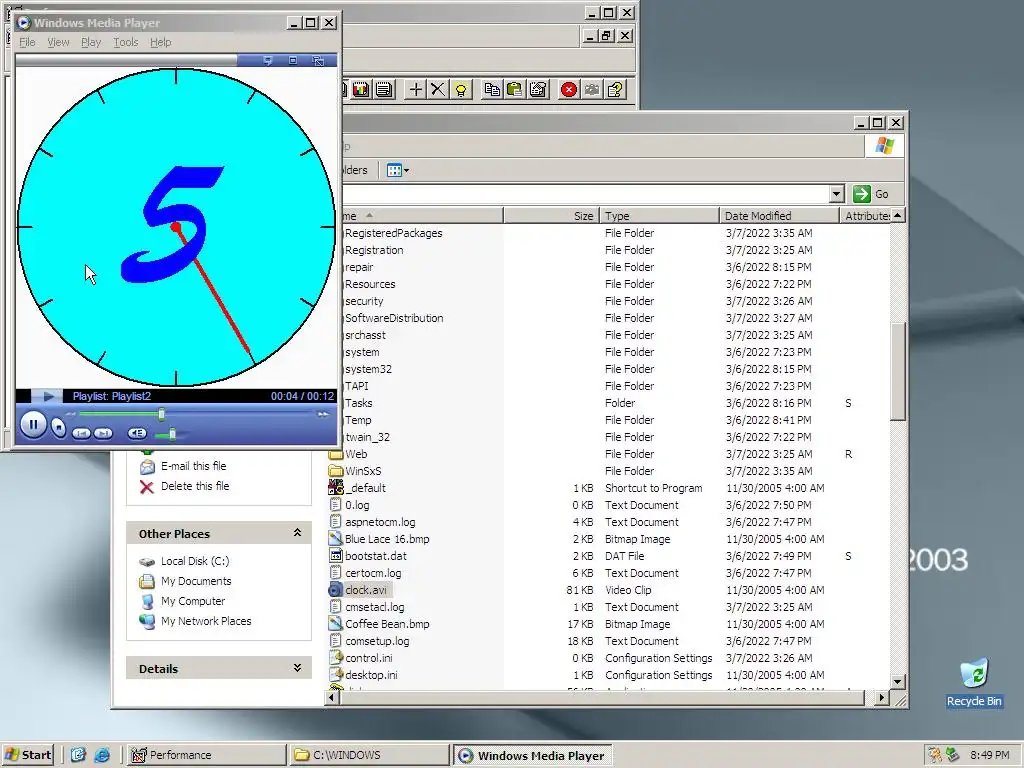The height and width of the screenshot is (768, 1024).
Task: Click the Add counter plus icon in Performance
Action: [415, 89]
